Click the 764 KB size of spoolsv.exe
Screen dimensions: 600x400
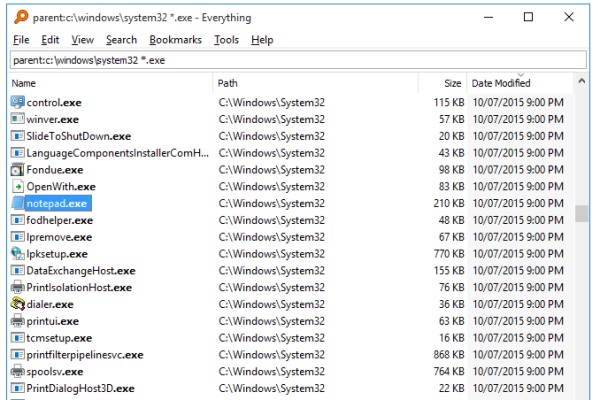tap(449, 372)
